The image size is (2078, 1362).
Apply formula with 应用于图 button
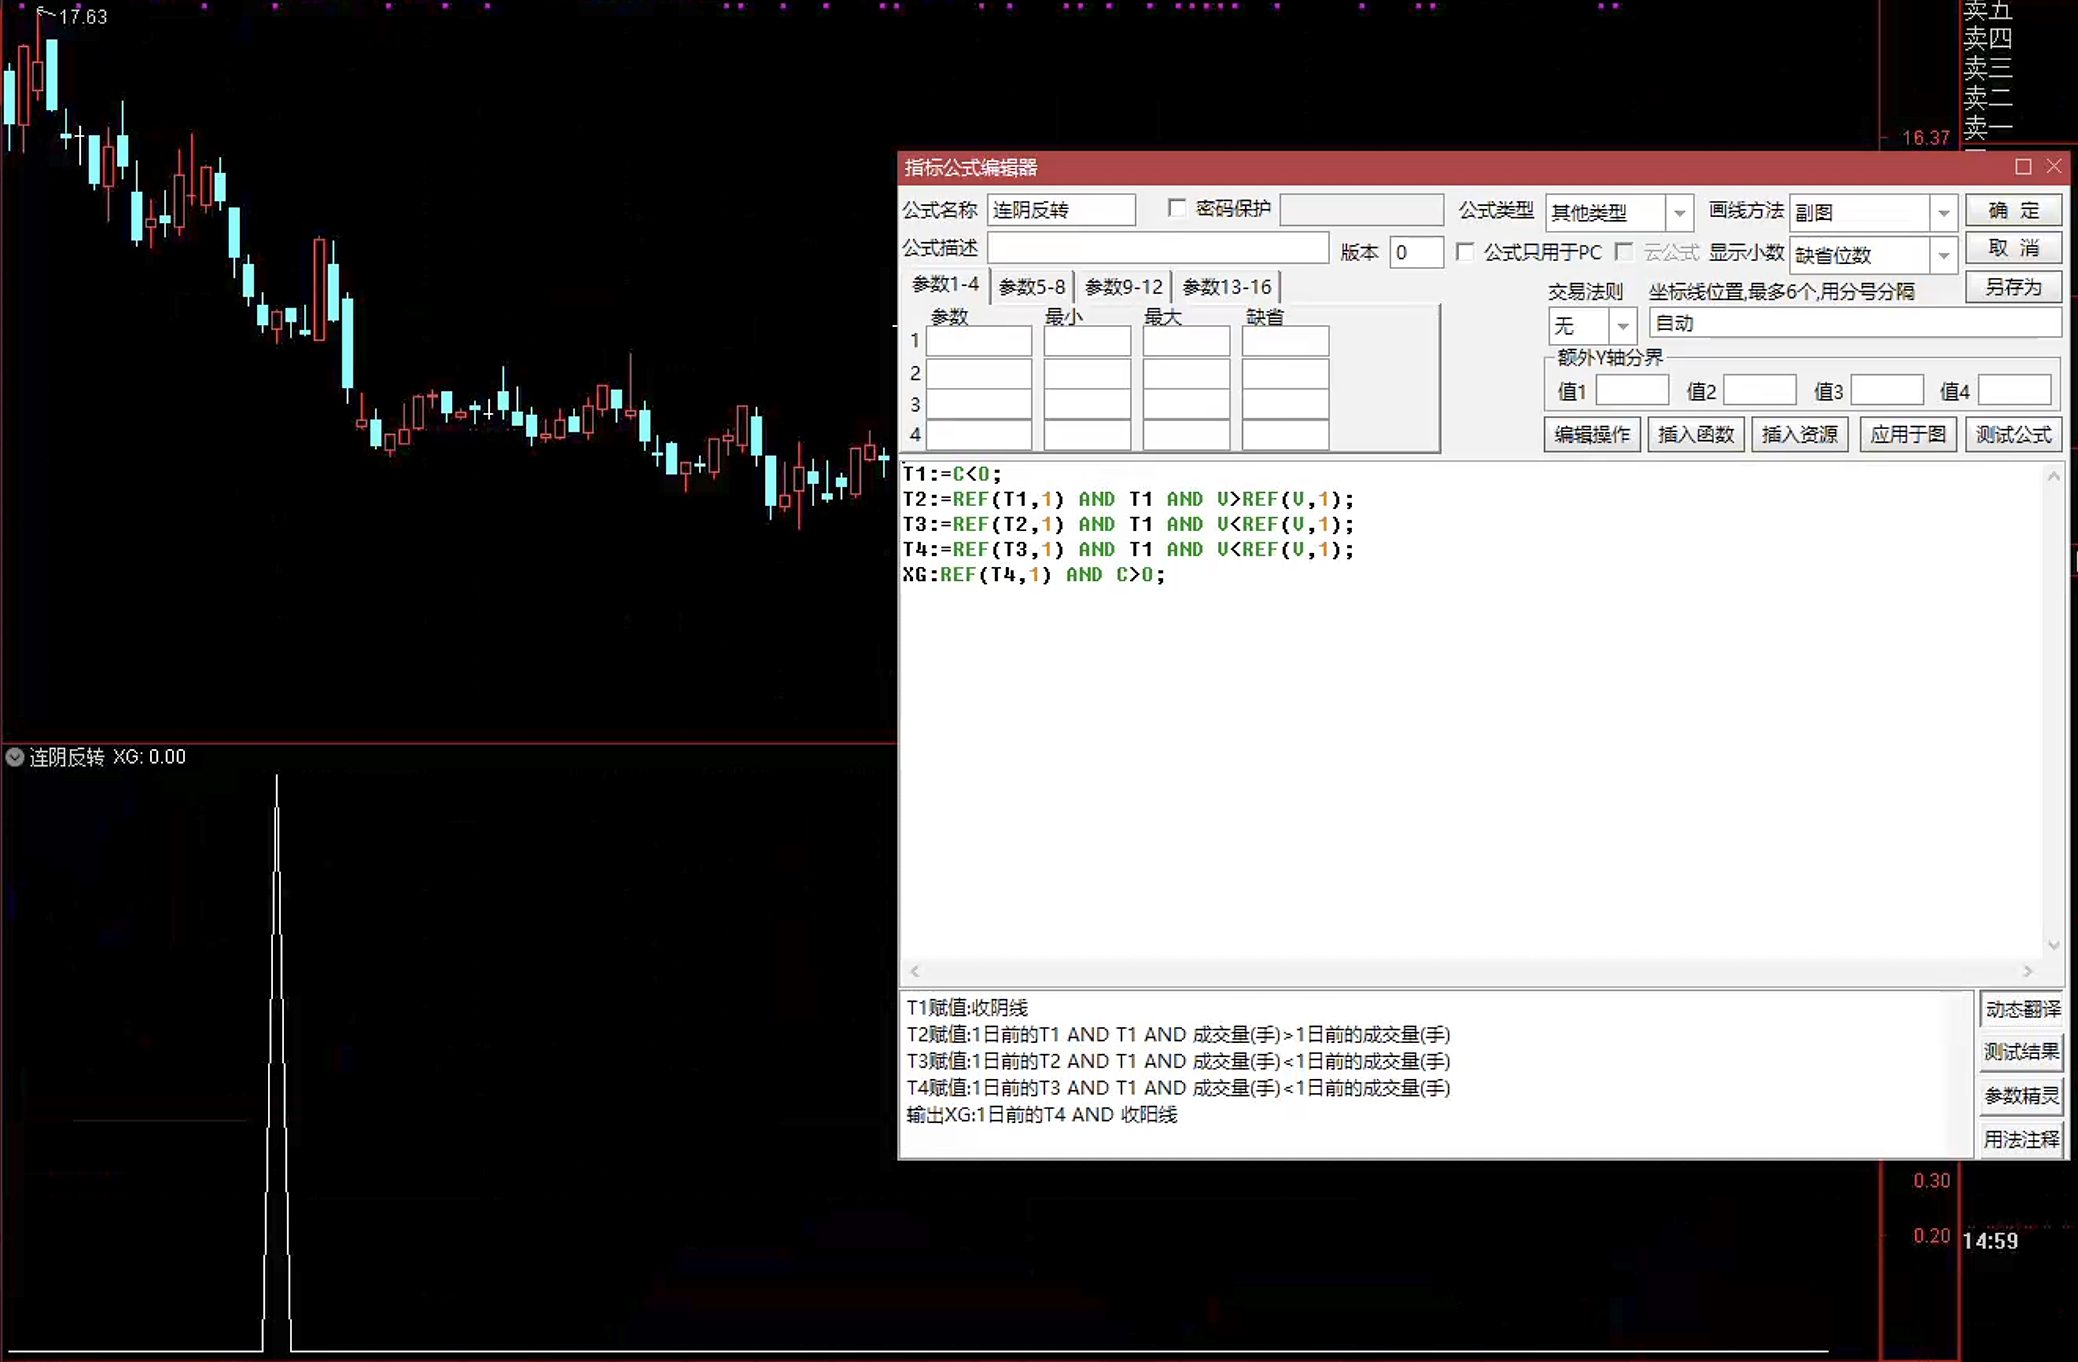click(1908, 435)
